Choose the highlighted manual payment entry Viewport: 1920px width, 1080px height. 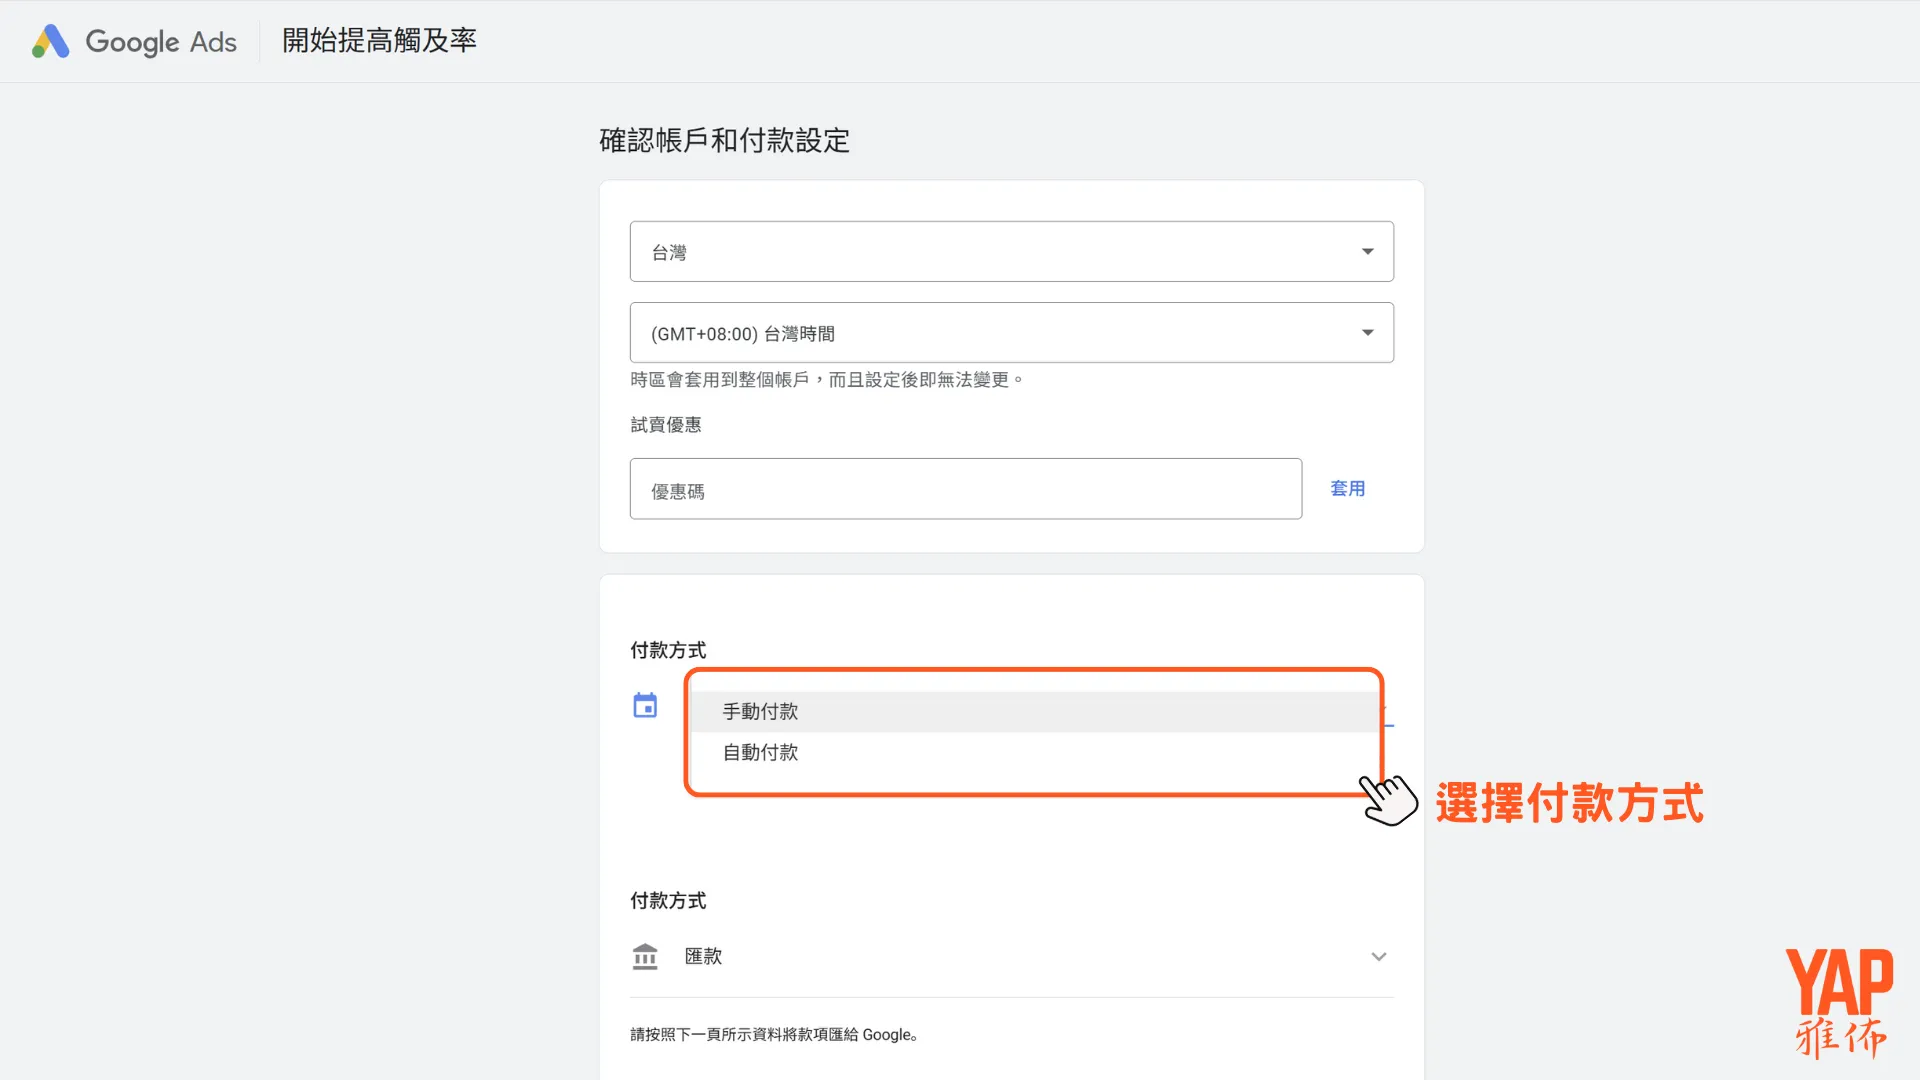pyautogui.click(x=760, y=711)
